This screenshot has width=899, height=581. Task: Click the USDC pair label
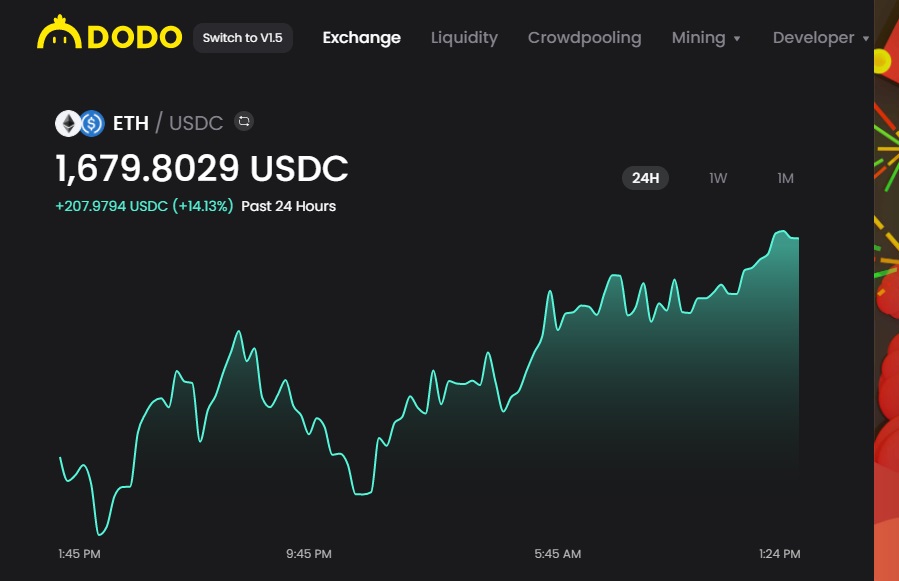[196, 123]
